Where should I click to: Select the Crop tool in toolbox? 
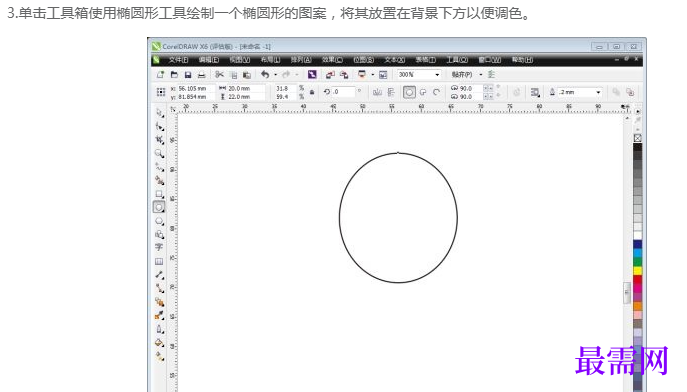159,140
